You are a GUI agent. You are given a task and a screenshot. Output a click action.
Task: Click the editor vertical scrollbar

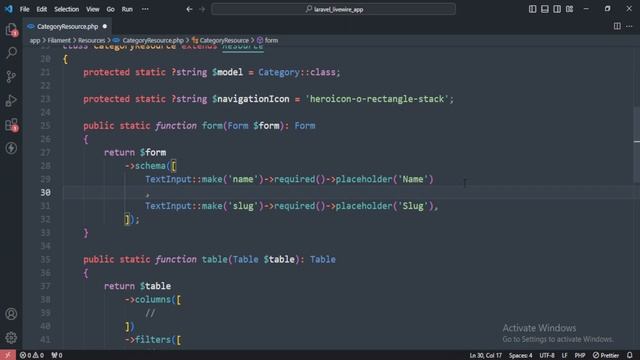point(637,143)
